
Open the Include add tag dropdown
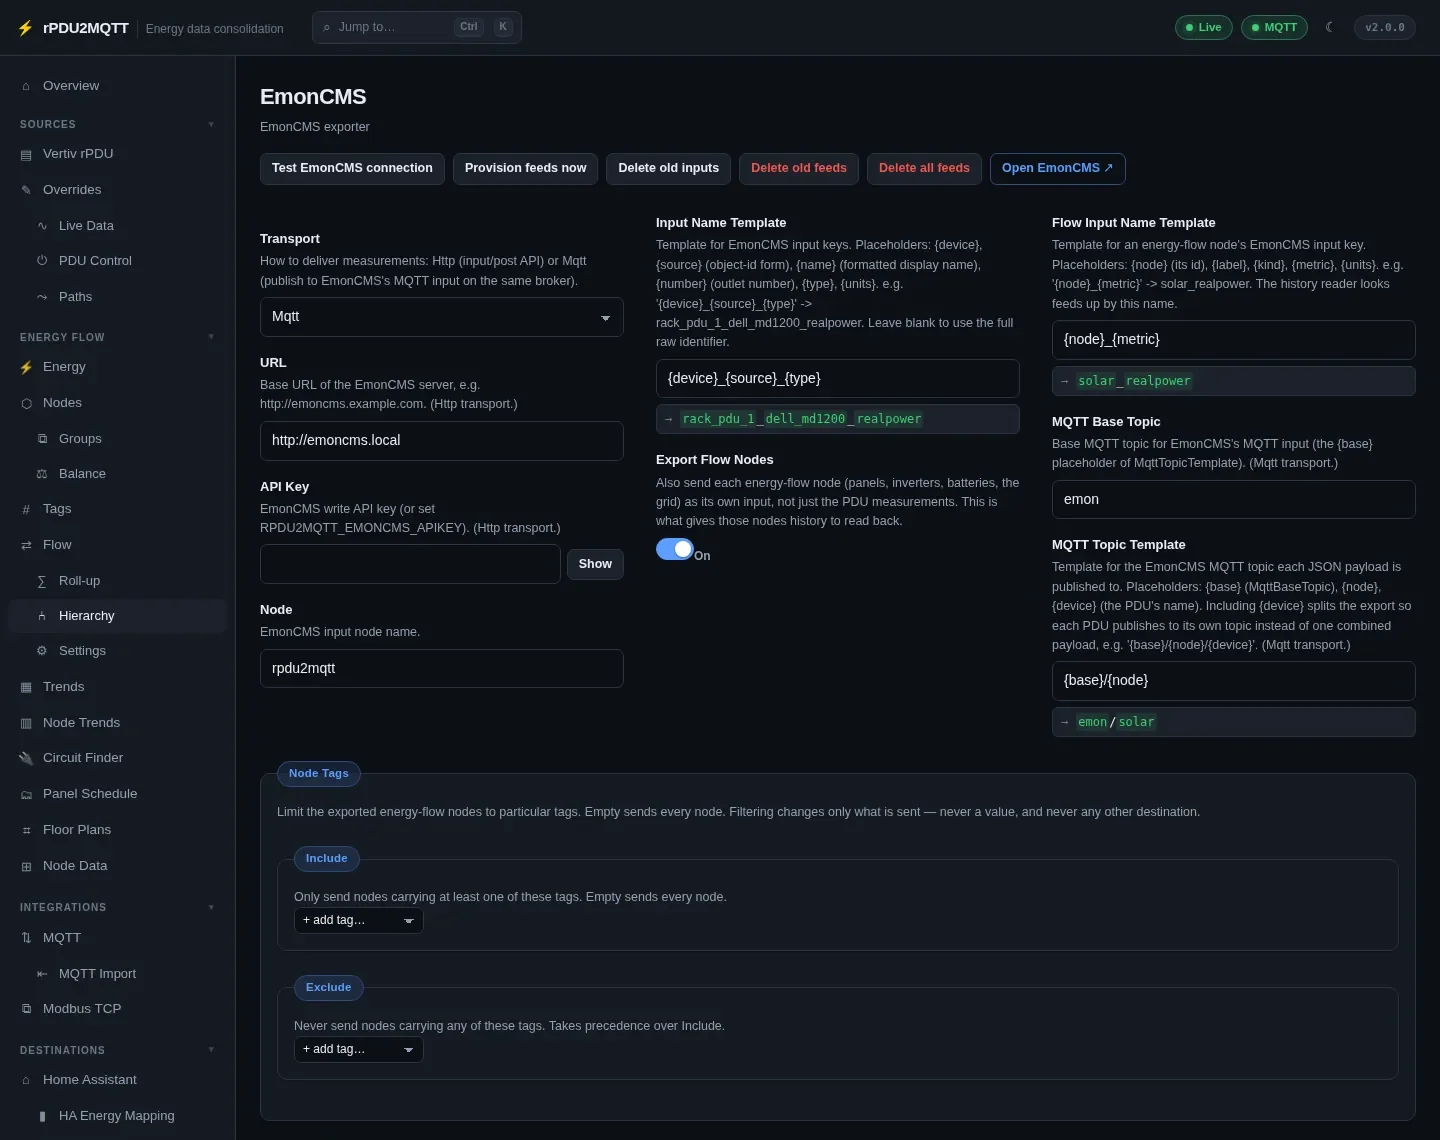pos(358,920)
